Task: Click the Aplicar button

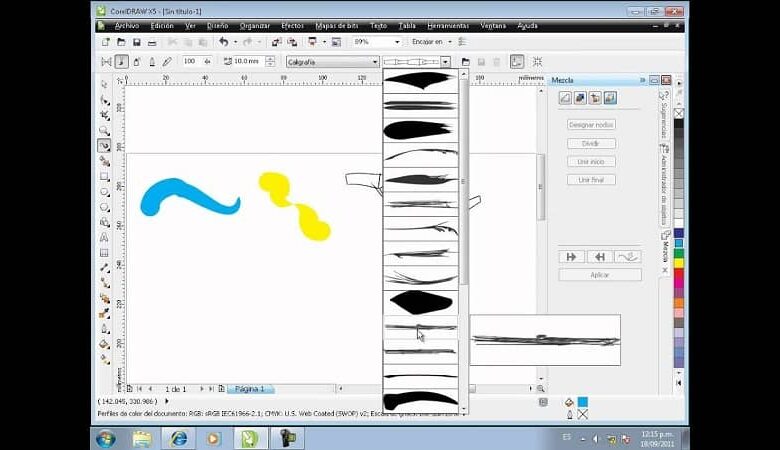Action: point(600,275)
